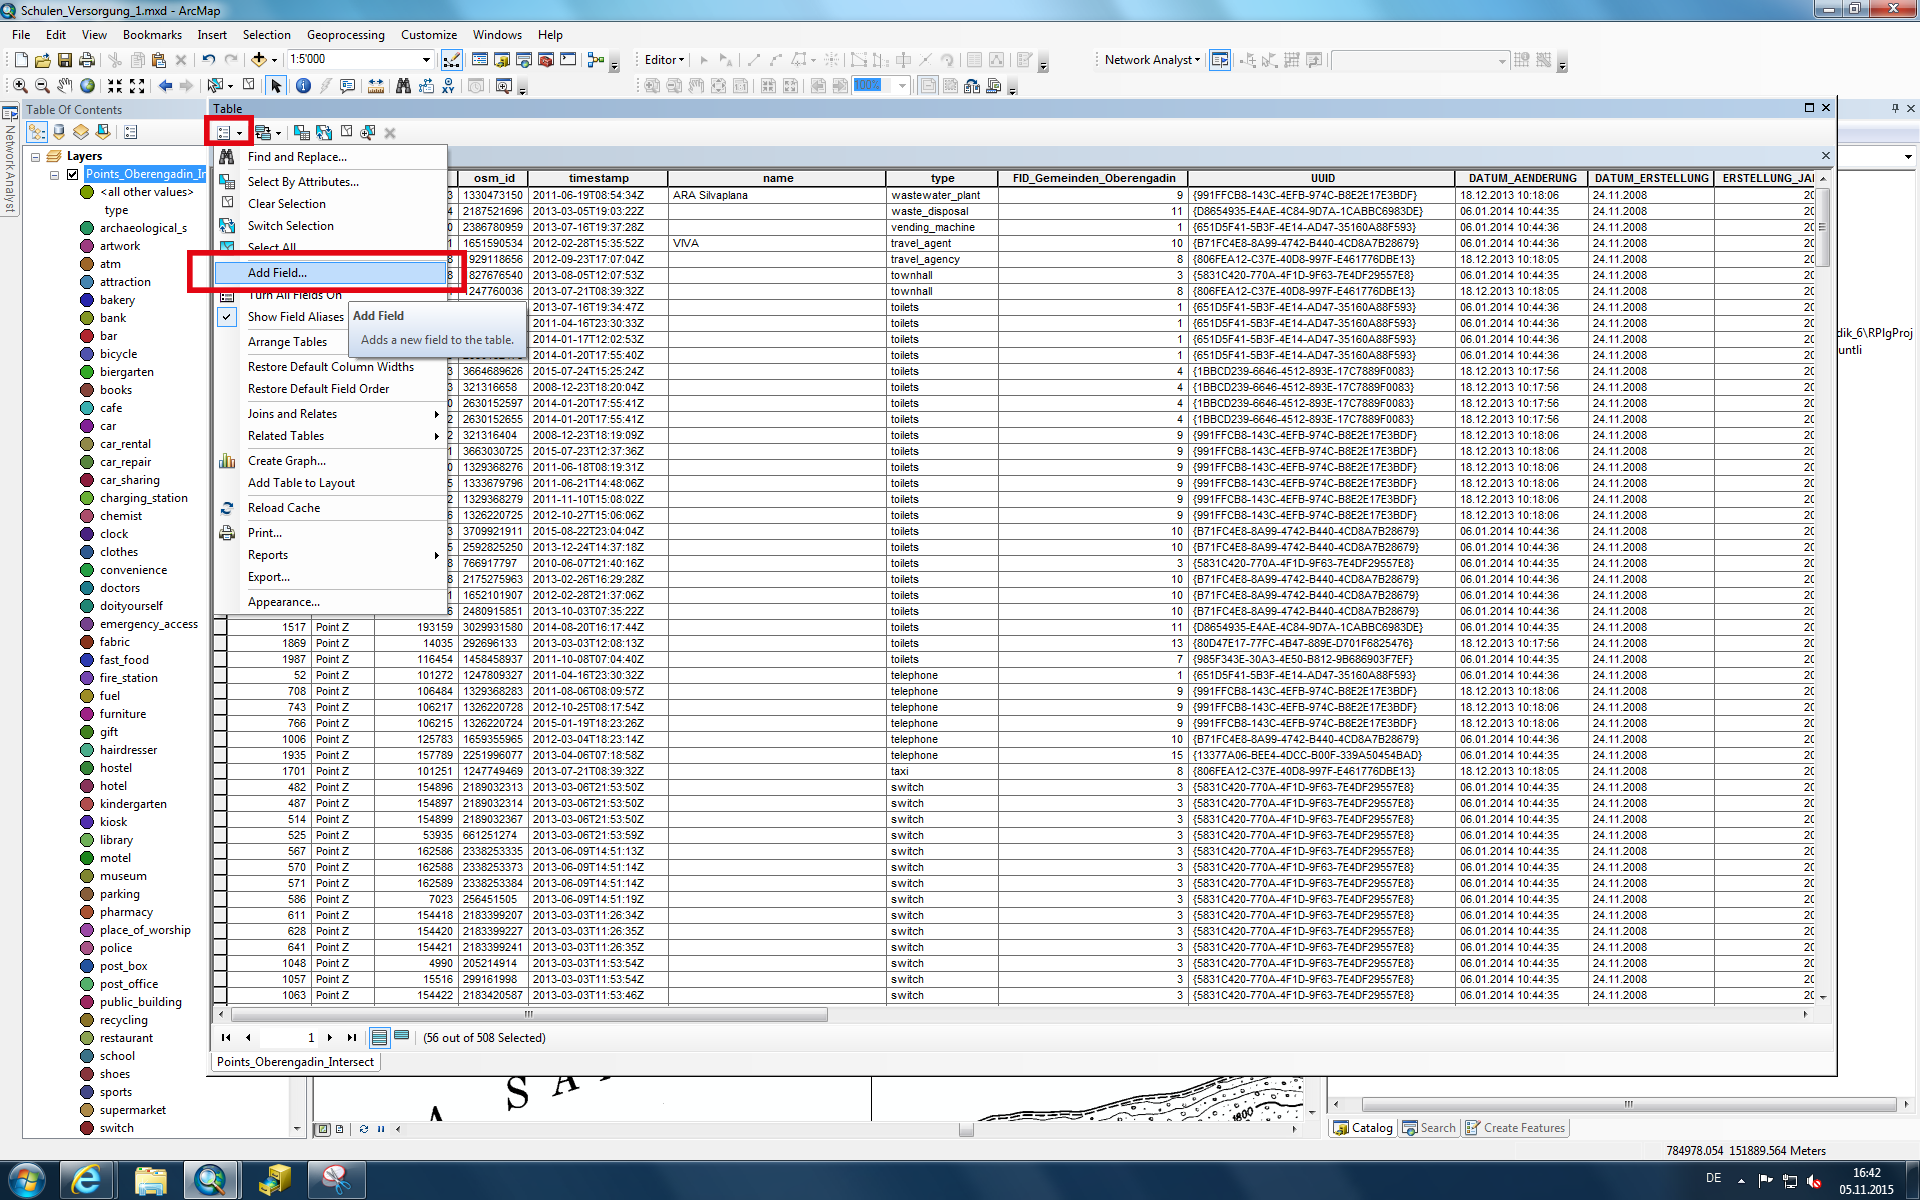Click the Full Extent globe icon
The height and width of the screenshot is (1200, 1920).
88,86
